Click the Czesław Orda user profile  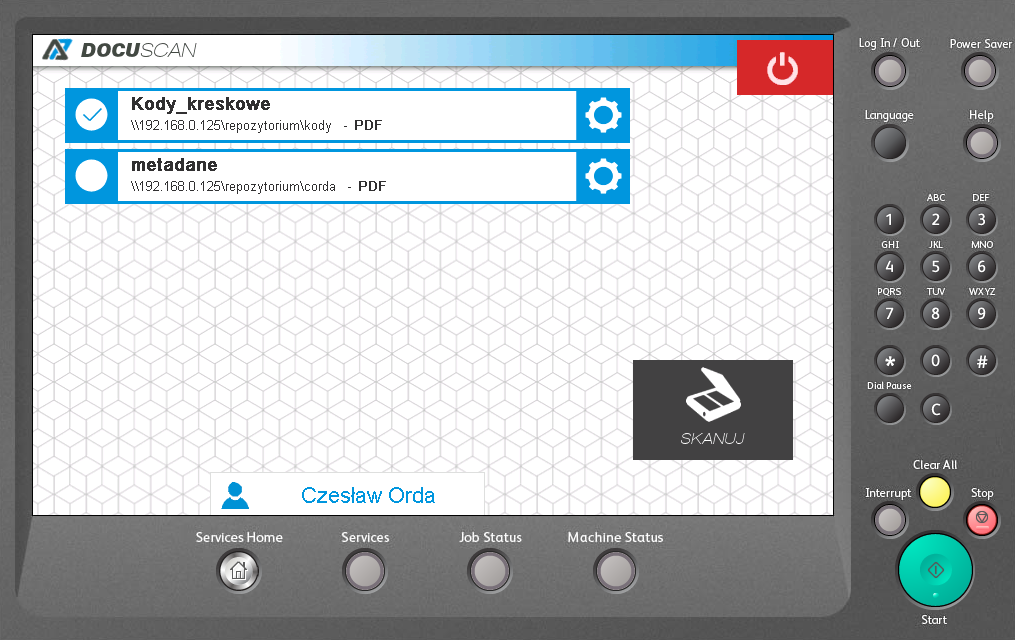[347, 494]
